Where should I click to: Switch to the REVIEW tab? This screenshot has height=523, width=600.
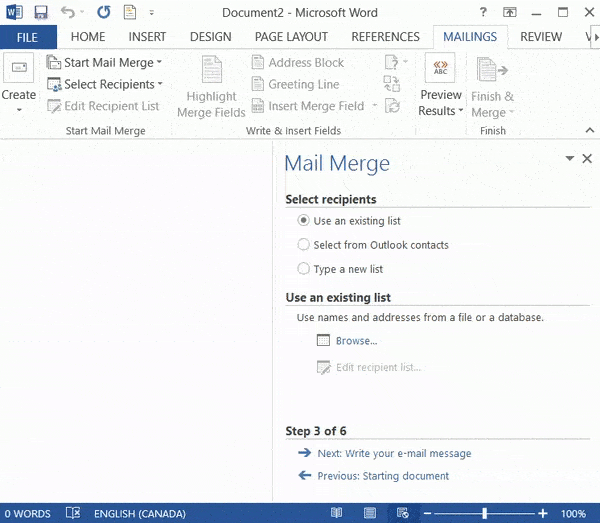click(541, 37)
